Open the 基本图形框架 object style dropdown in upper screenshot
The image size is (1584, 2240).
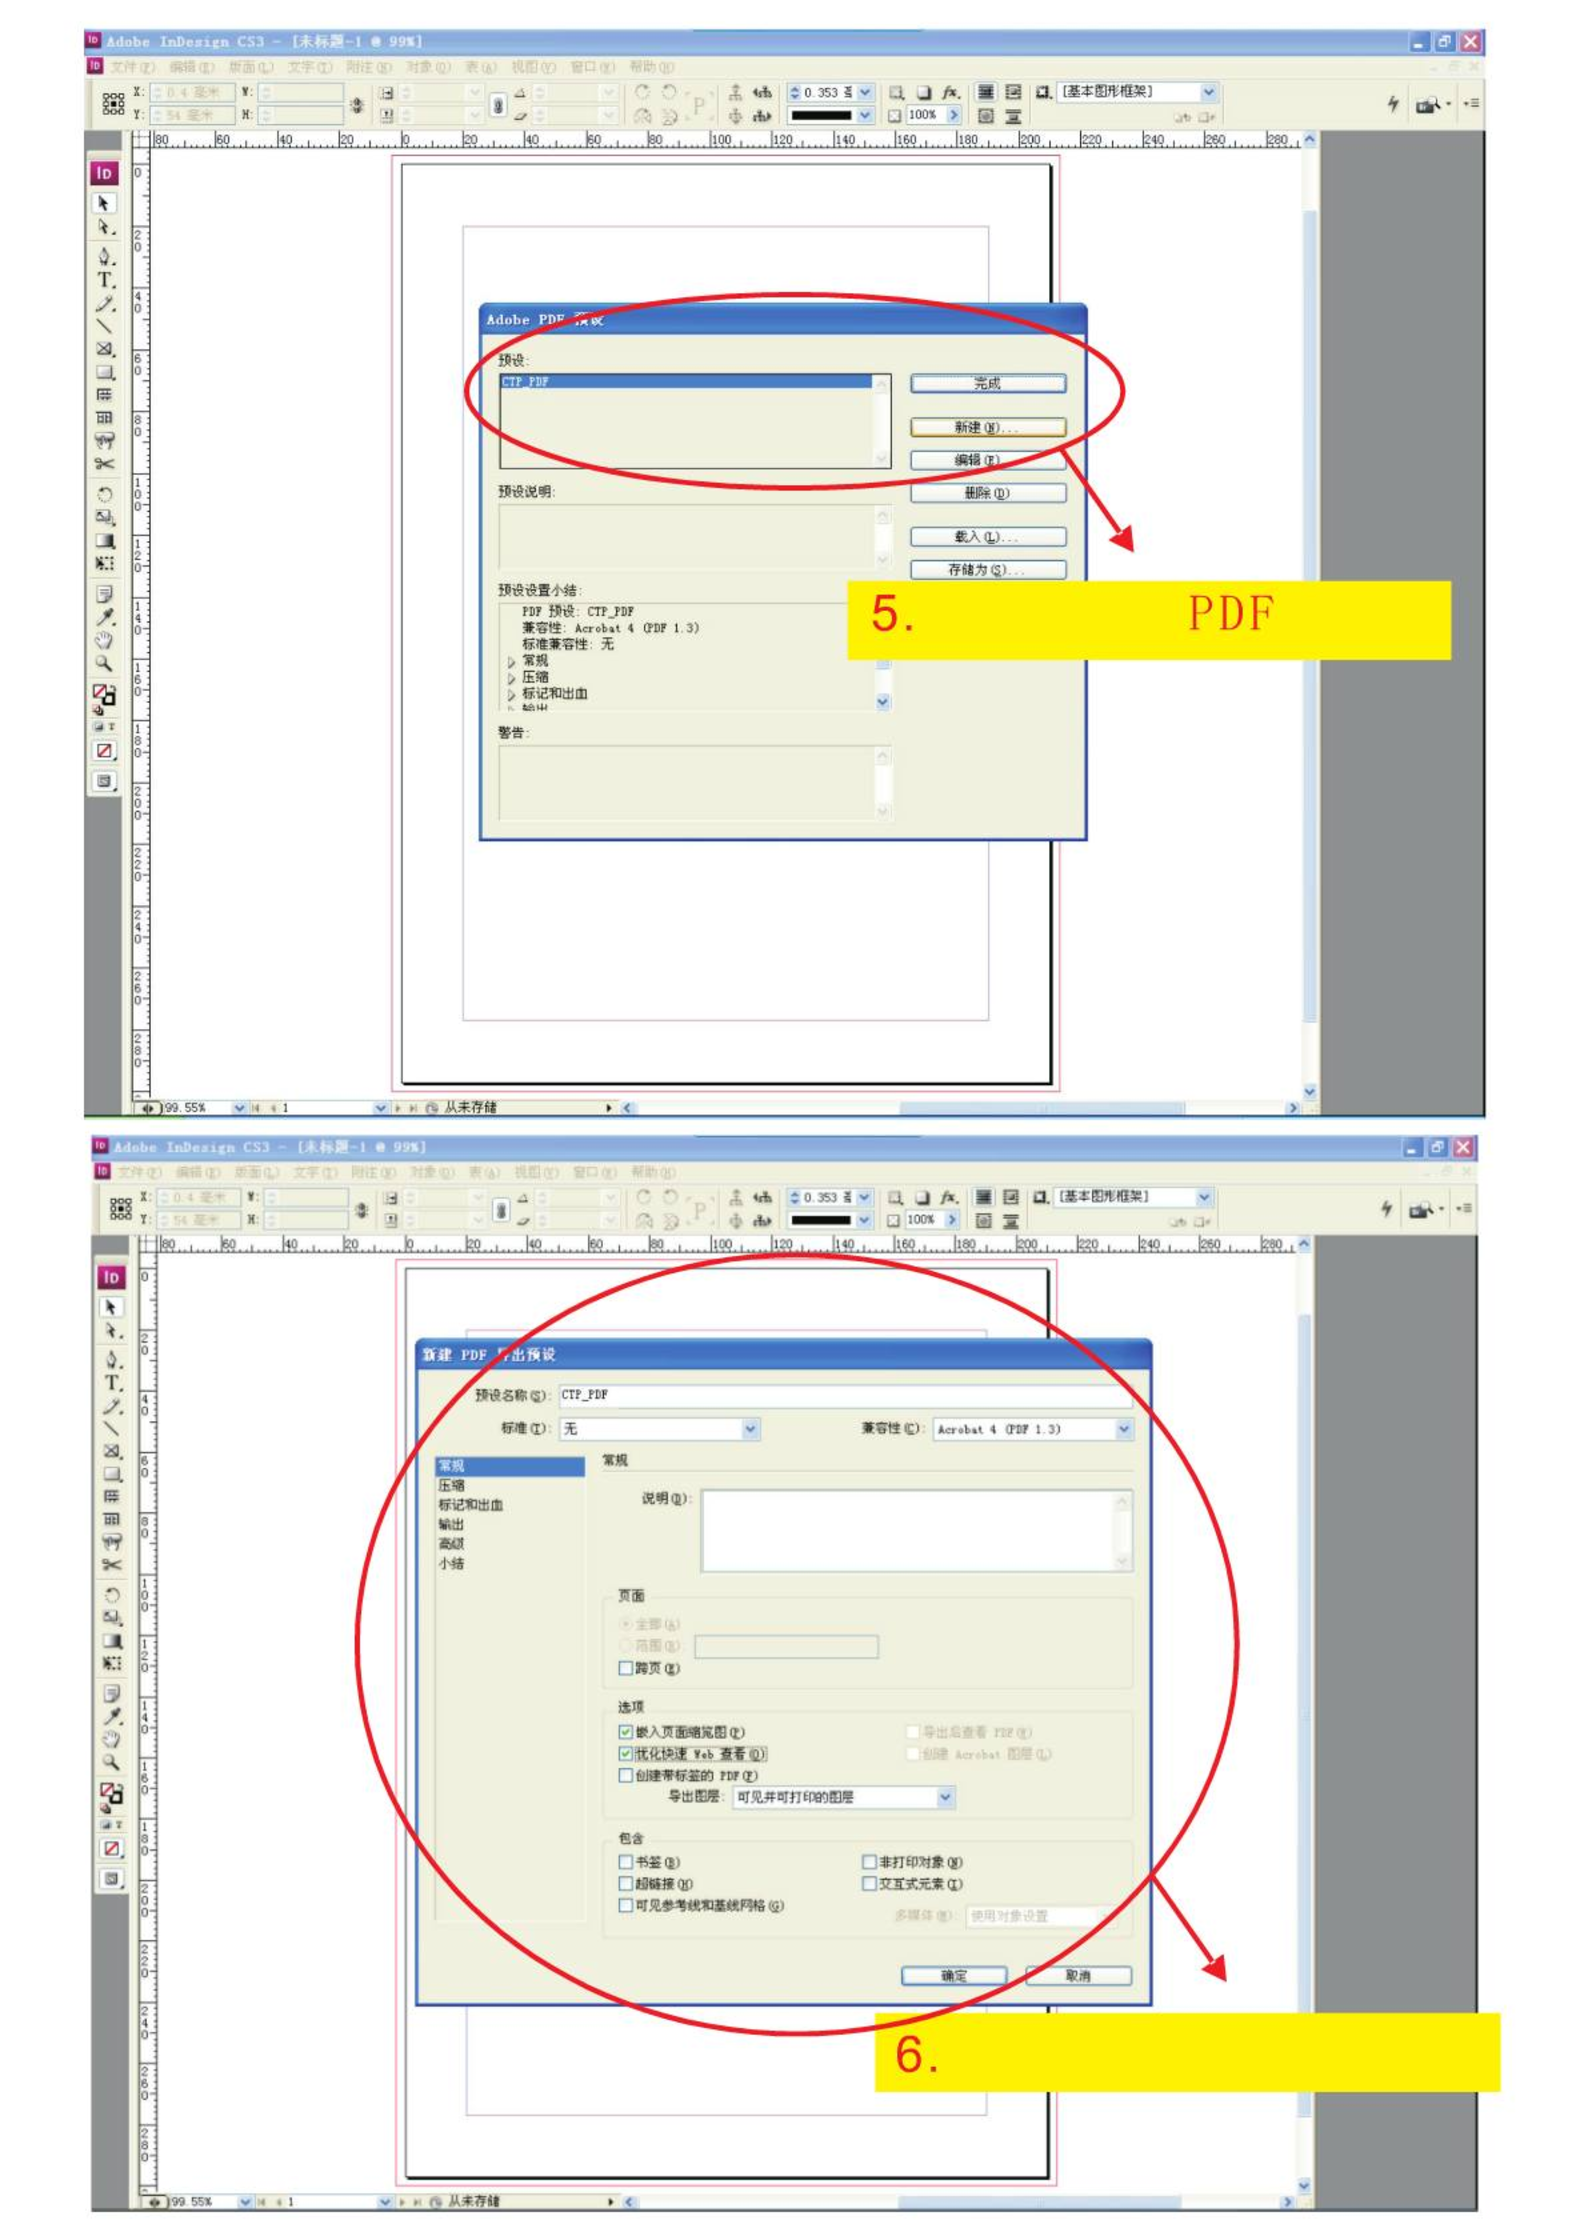1209,92
